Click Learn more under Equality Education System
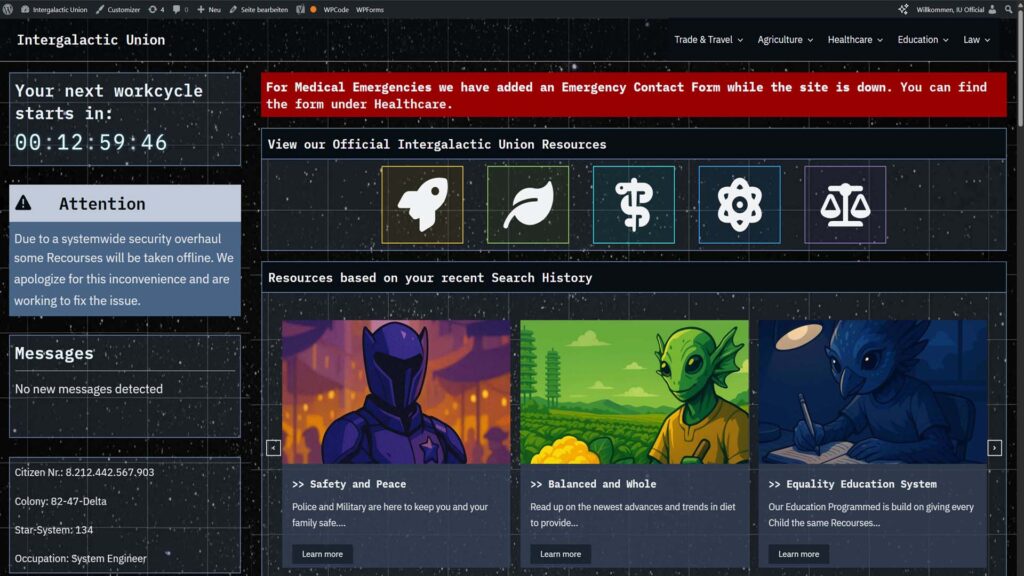This screenshot has width=1024, height=576. pos(798,554)
